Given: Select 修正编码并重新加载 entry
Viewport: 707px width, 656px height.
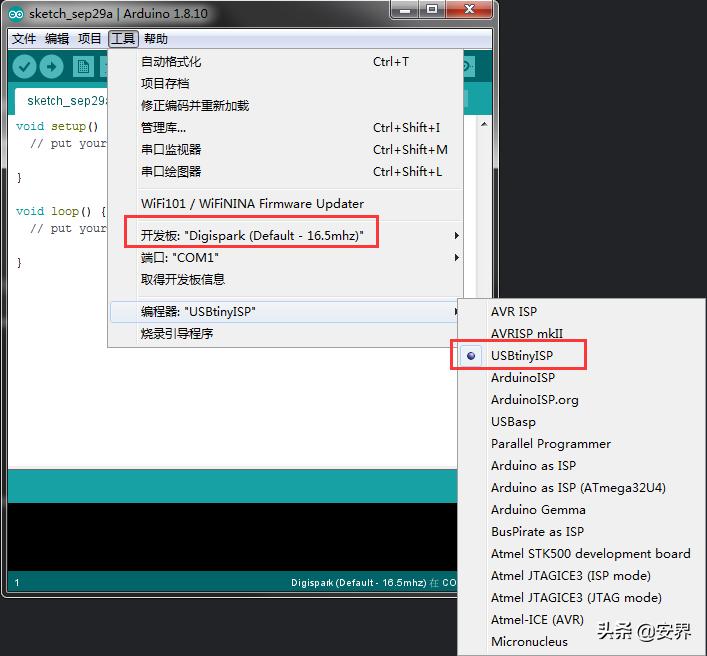Looking at the screenshot, I should click(286, 106).
